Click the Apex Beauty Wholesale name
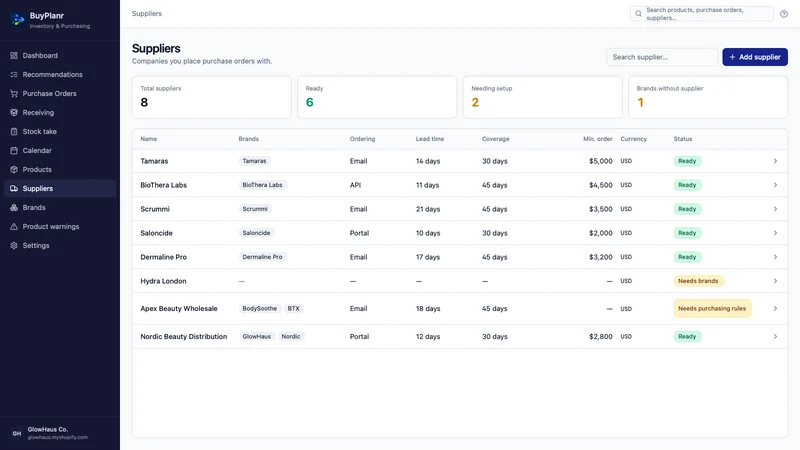The image size is (800, 450). pos(179,309)
